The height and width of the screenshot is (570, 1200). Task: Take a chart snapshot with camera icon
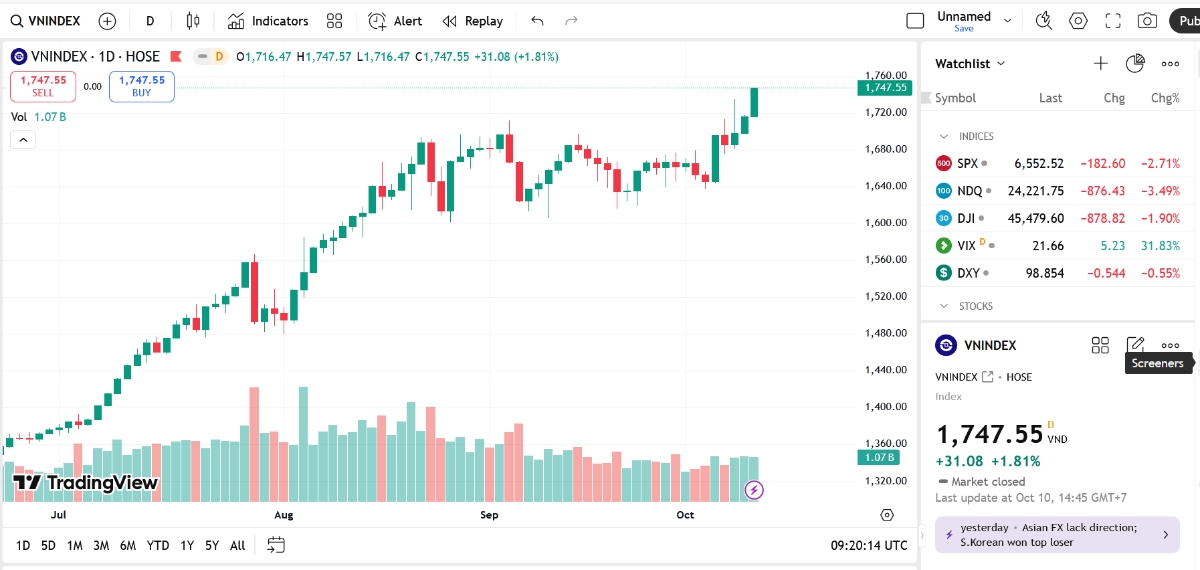[1147, 21]
